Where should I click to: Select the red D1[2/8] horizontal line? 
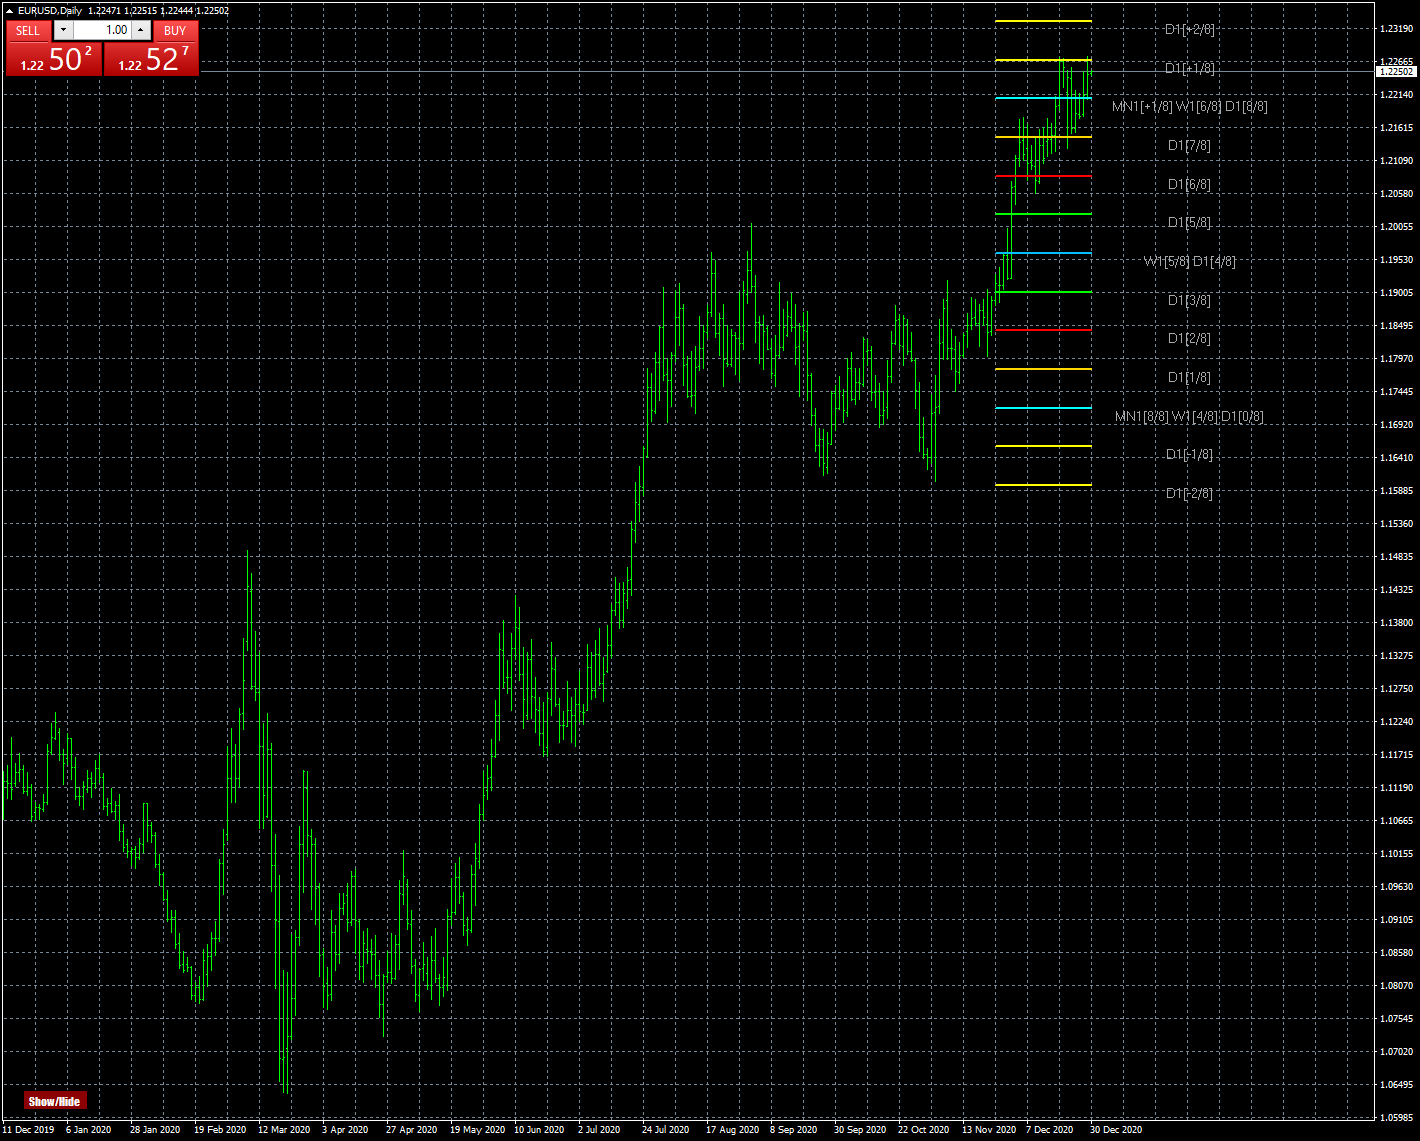point(1043,330)
